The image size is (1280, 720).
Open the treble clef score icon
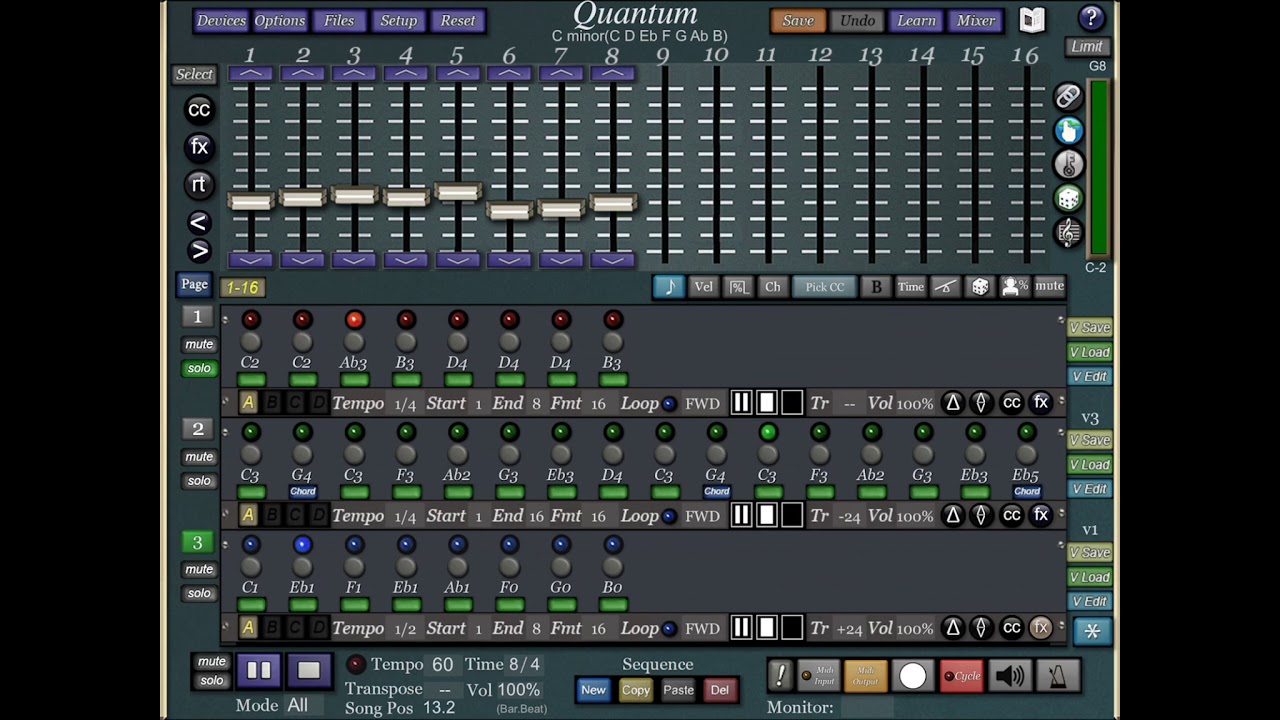pyautogui.click(x=1068, y=233)
